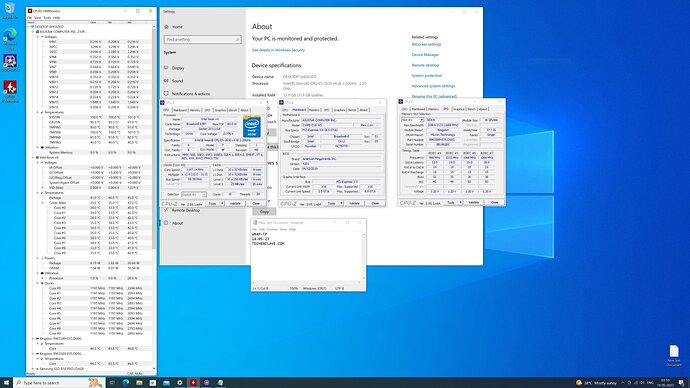Switch to the Settings taskbar icon
690x388 pixels.
point(180,383)
